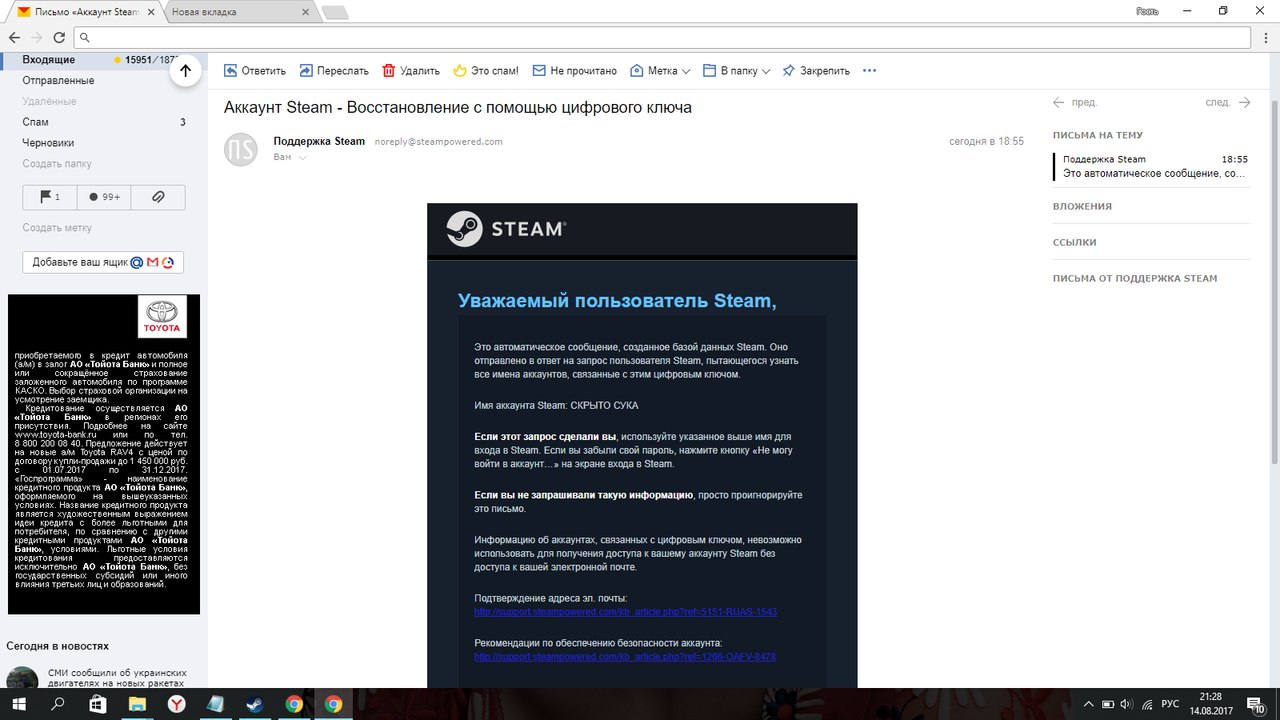Screen dimensions: 1280x720
Task: Mark the message as spam (Это спам!)
Action: 486,71
